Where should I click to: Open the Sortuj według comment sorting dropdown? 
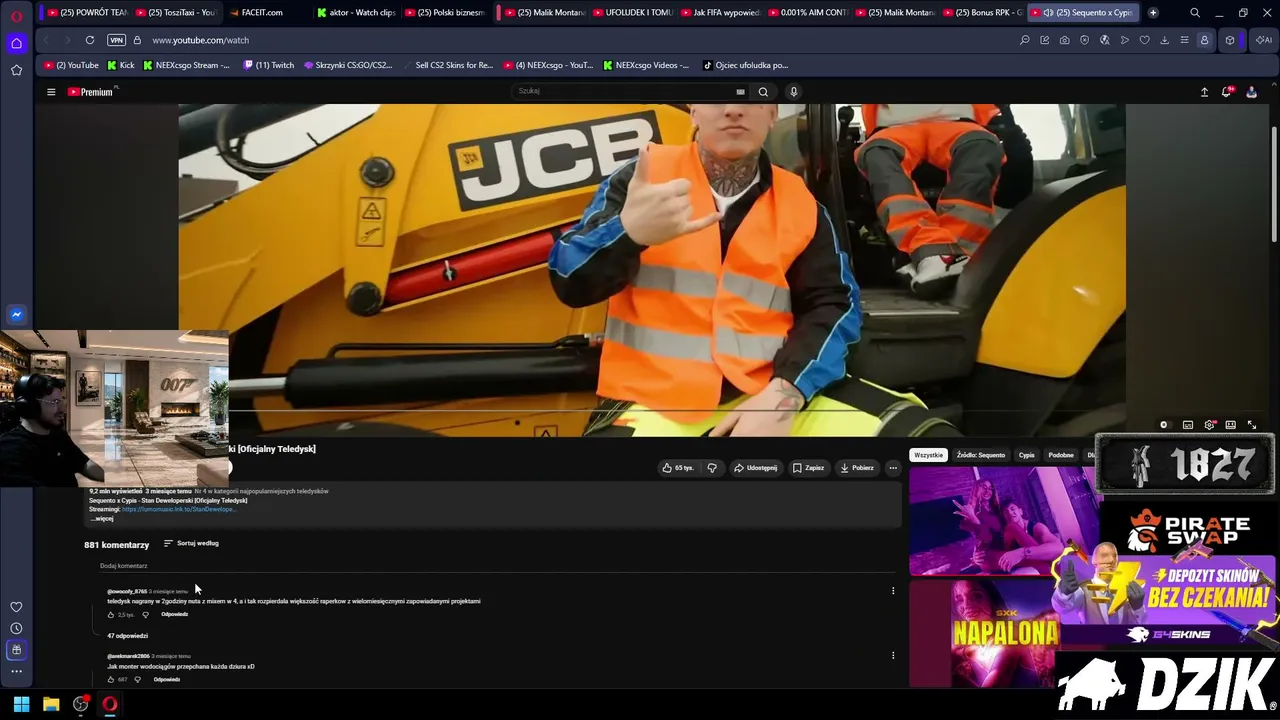tap(191, 544)
